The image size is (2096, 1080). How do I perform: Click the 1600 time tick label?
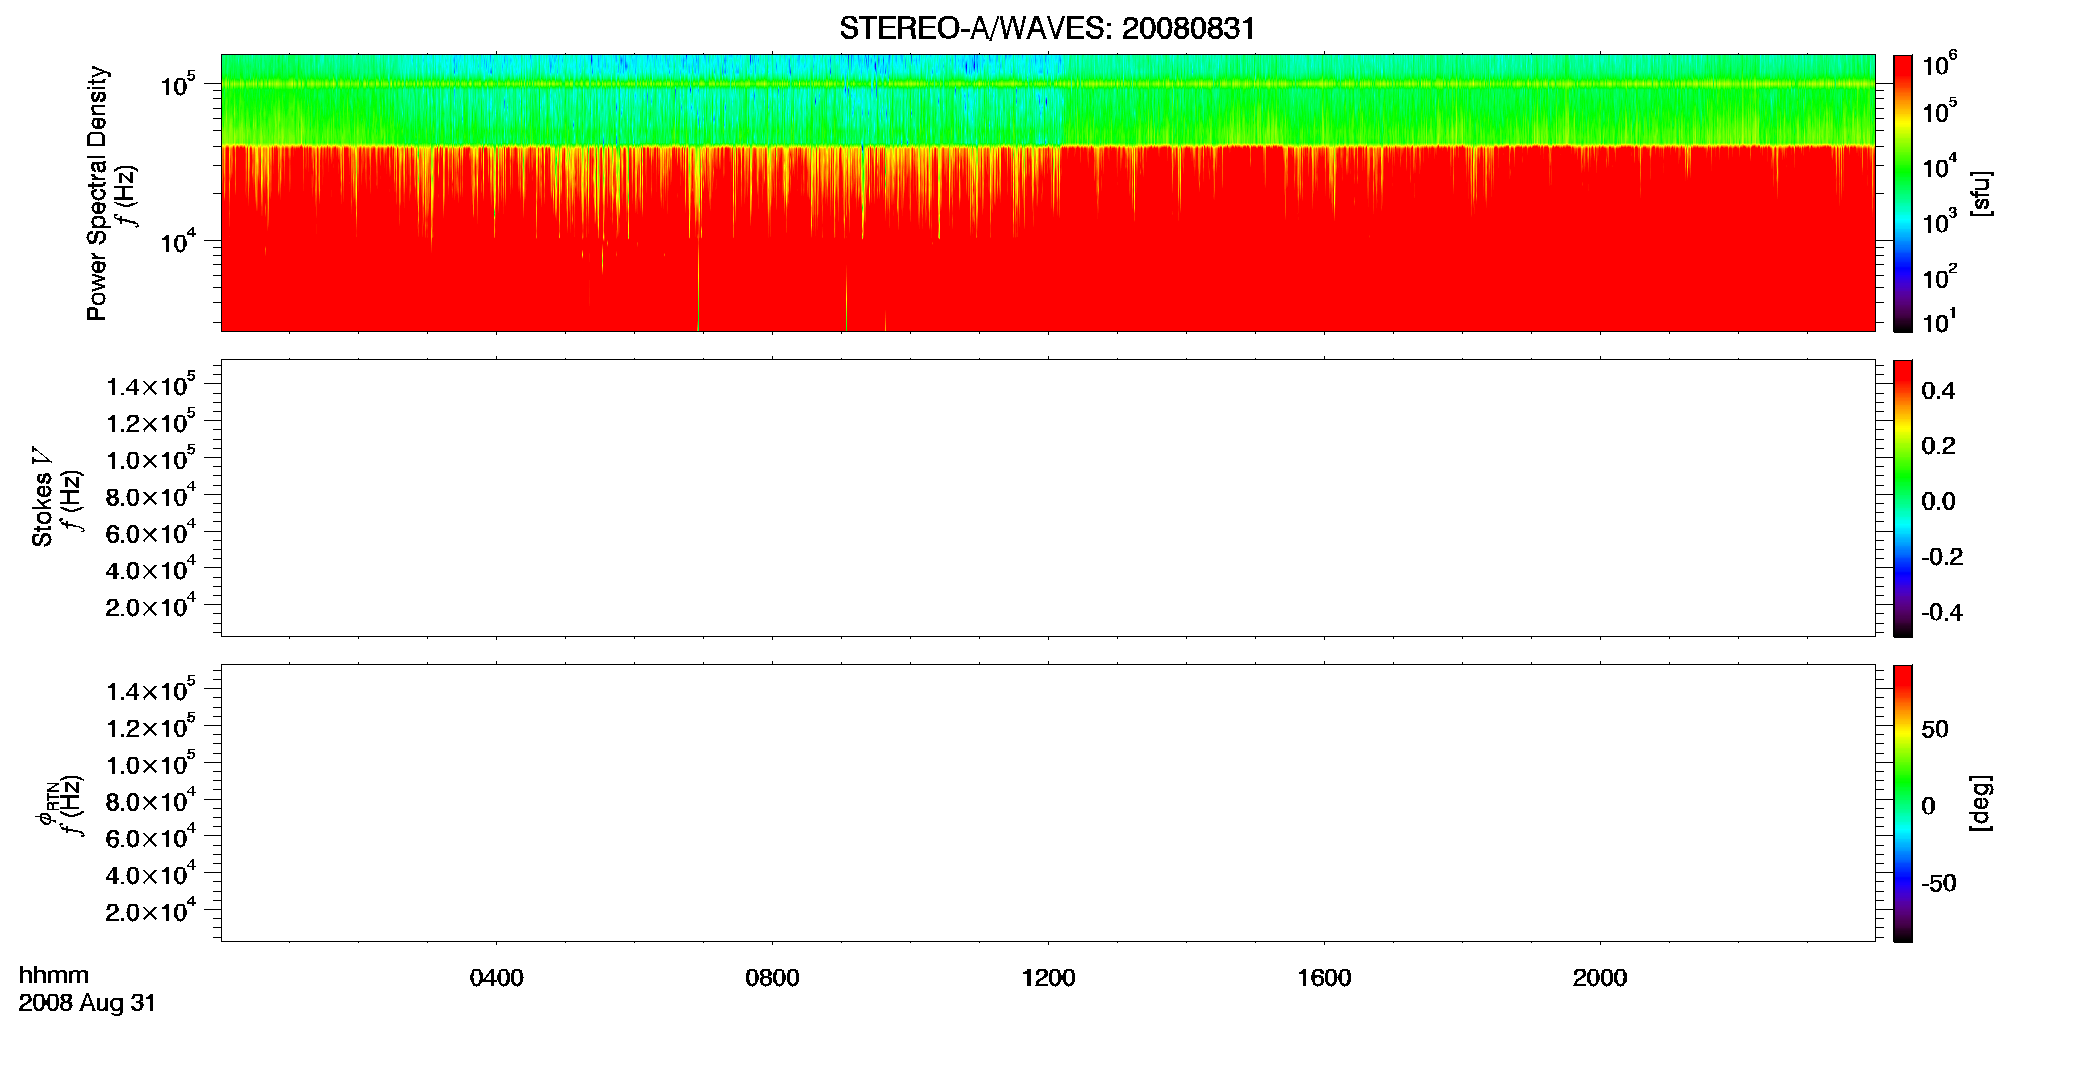pyautogui.click(x=1324, y=978)
